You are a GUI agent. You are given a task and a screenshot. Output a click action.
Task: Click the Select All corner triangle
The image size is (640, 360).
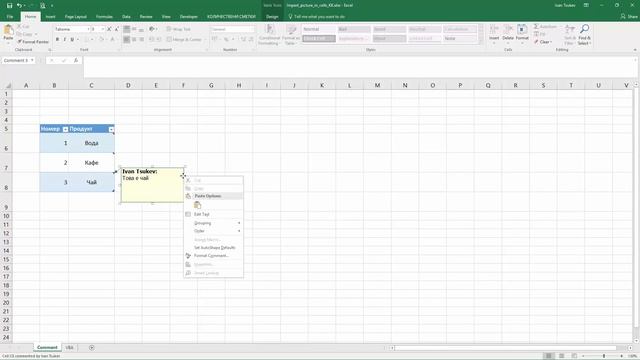(8, 85)
